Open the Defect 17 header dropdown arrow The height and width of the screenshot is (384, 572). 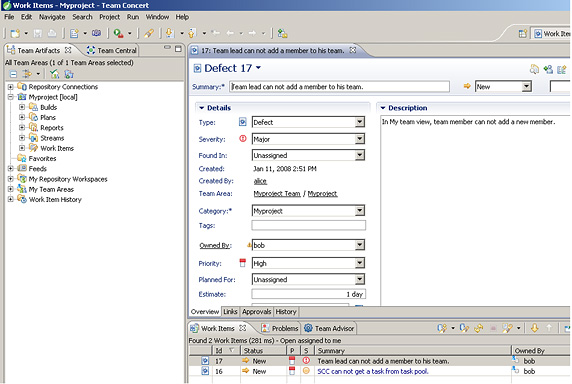tap(259, 68)
